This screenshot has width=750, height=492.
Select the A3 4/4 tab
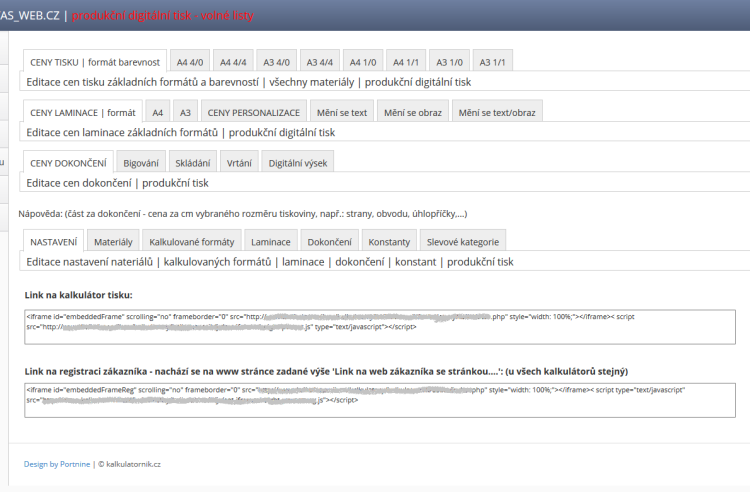tap(320, 62)
